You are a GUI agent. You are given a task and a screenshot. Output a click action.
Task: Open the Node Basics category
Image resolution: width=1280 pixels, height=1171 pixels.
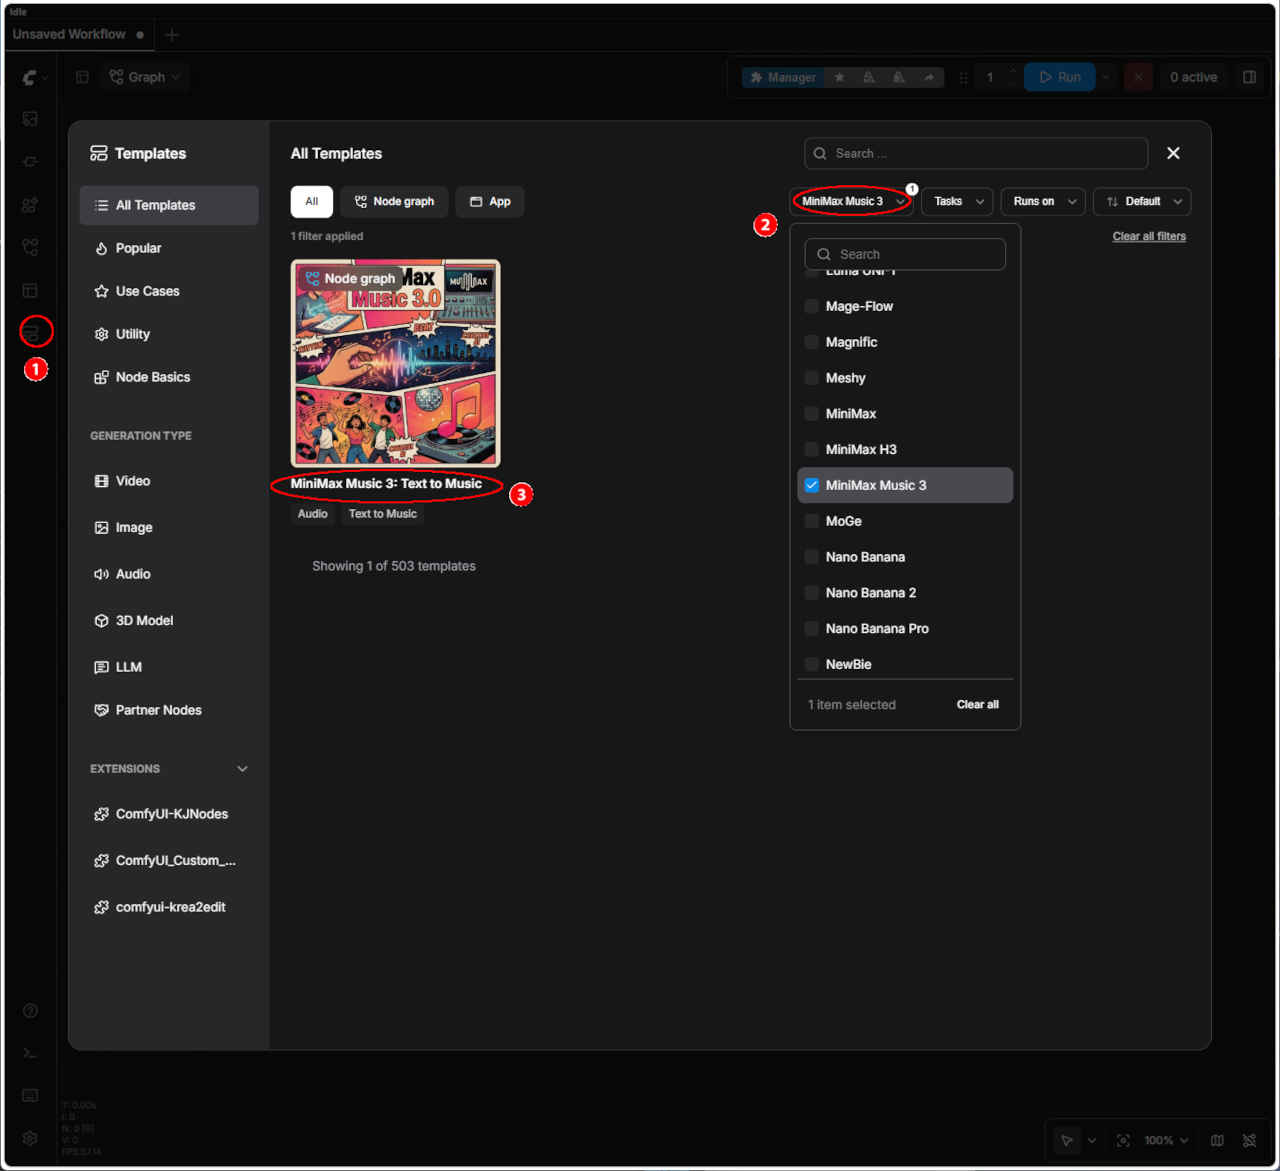[169, 377]
